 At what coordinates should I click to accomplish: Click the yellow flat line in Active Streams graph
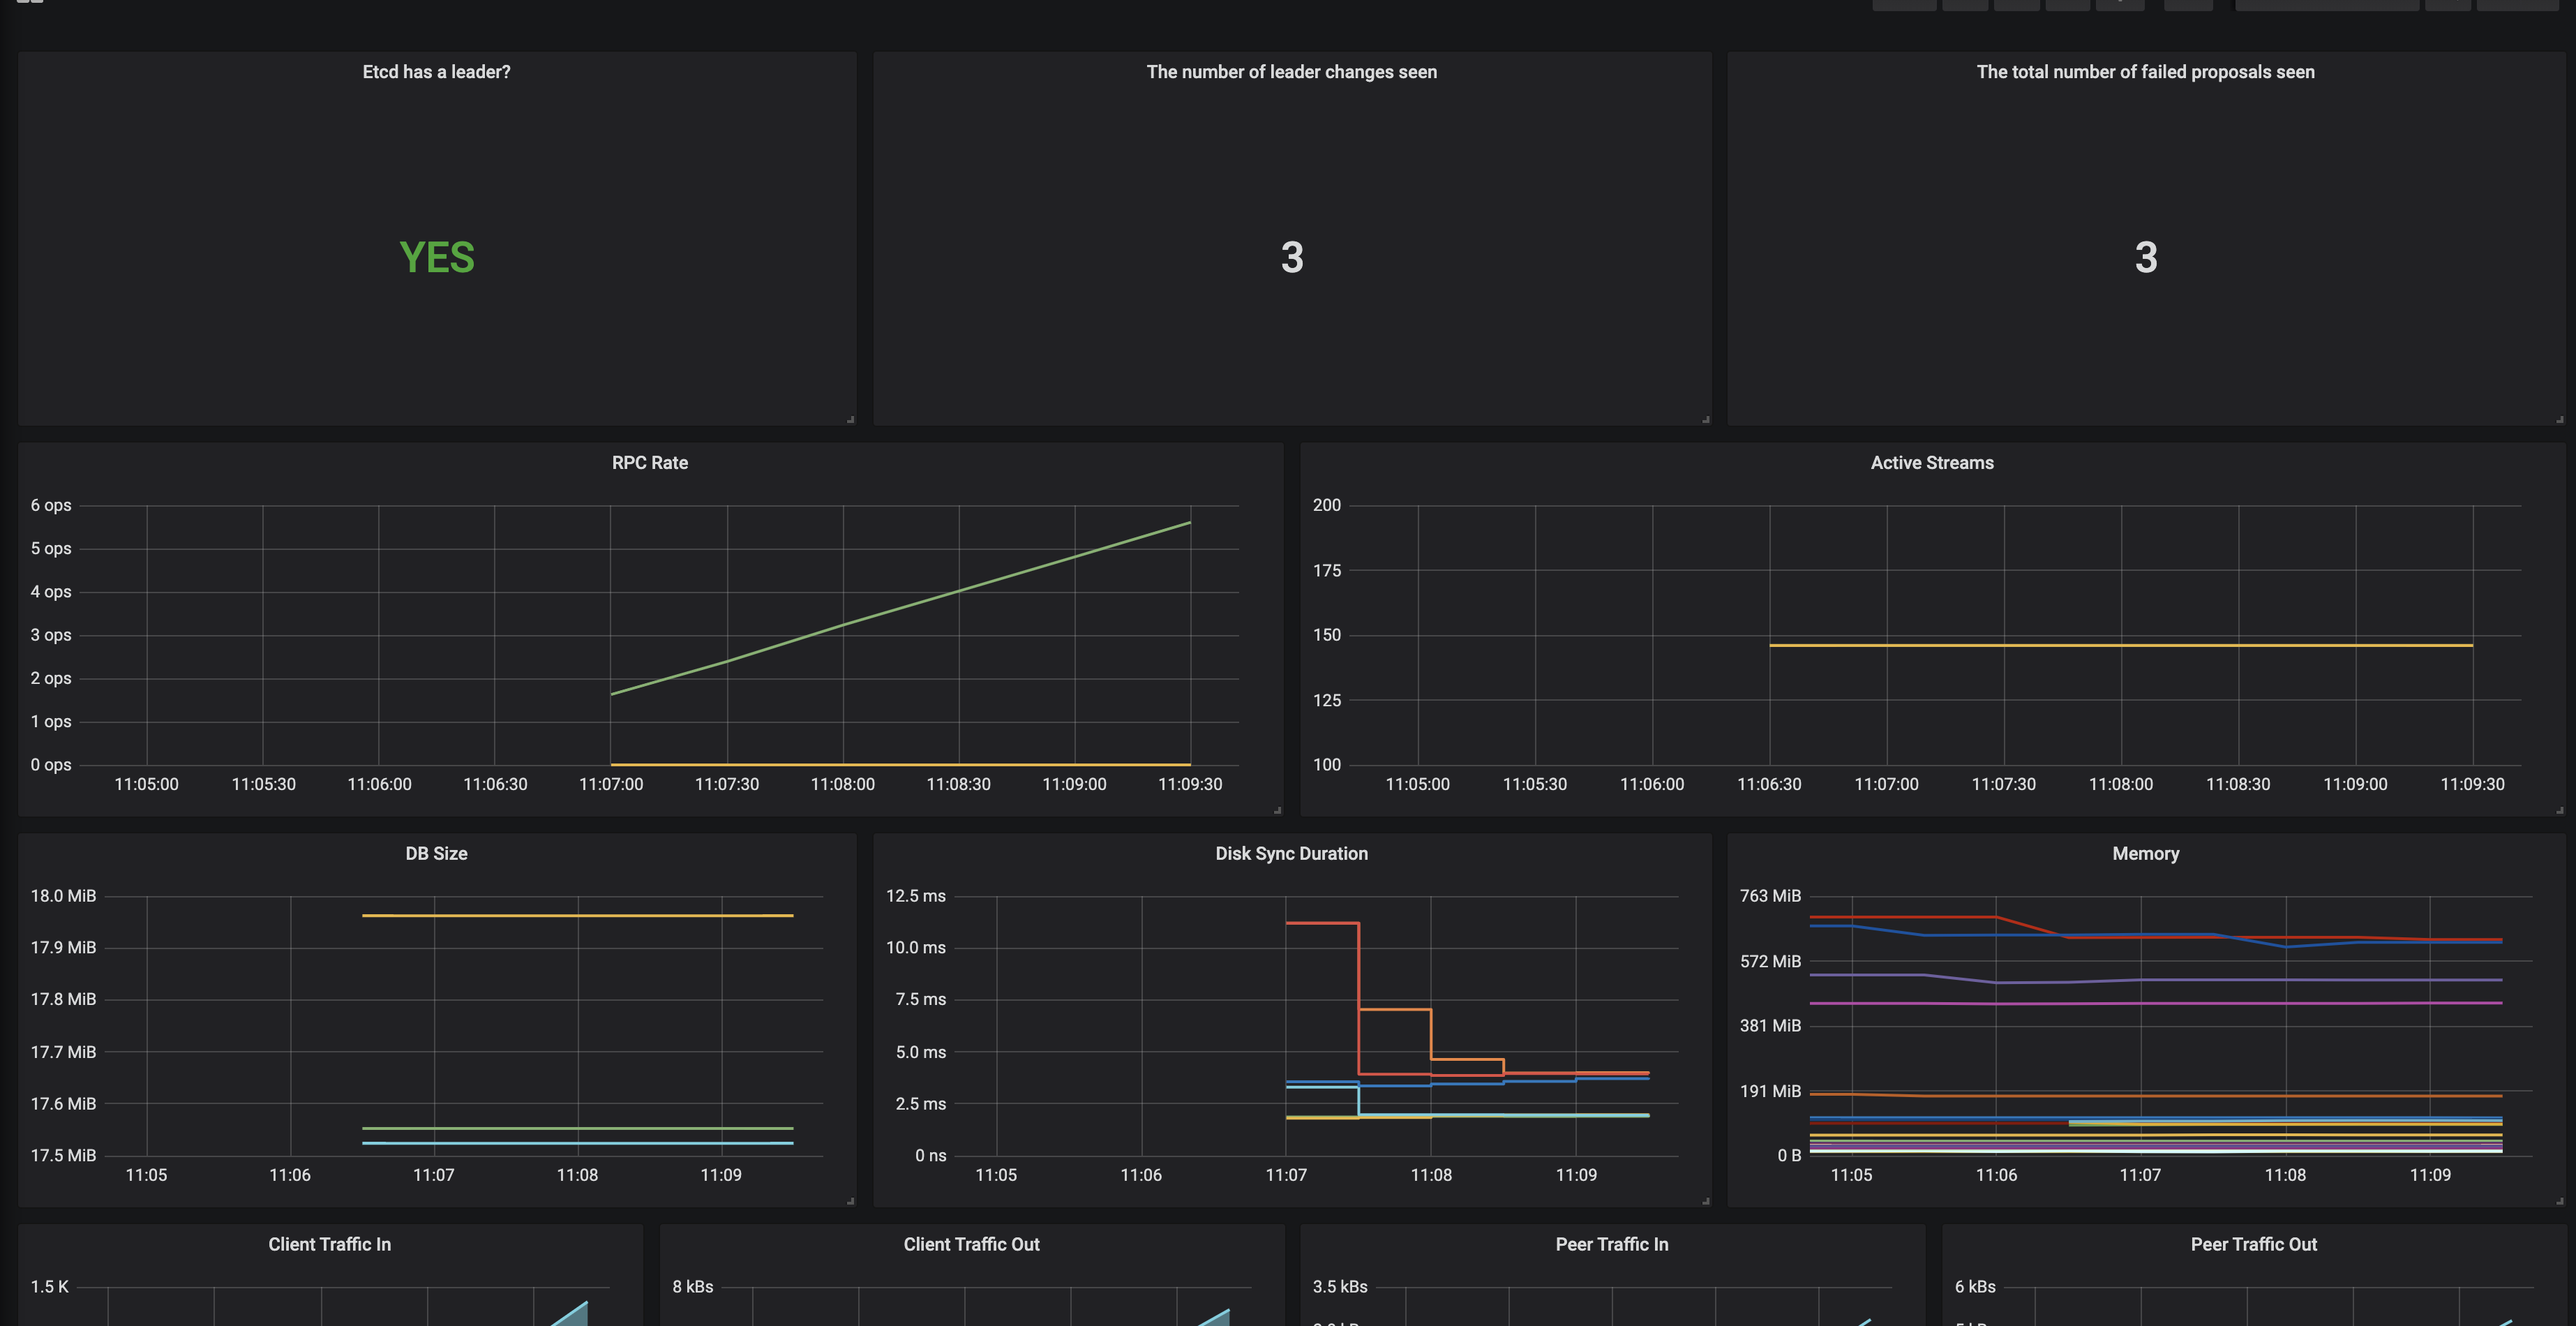[x=2120, y=645]
